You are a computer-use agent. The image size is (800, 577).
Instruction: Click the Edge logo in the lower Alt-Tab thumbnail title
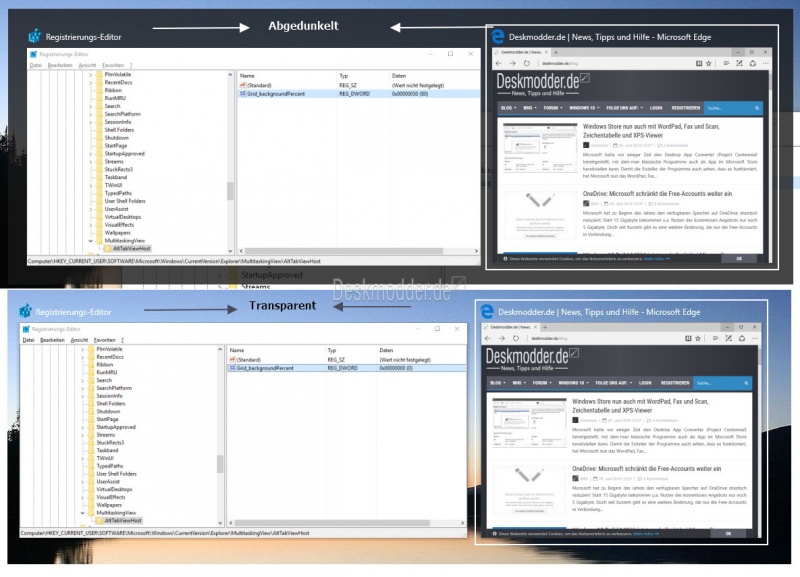[488, 313]
